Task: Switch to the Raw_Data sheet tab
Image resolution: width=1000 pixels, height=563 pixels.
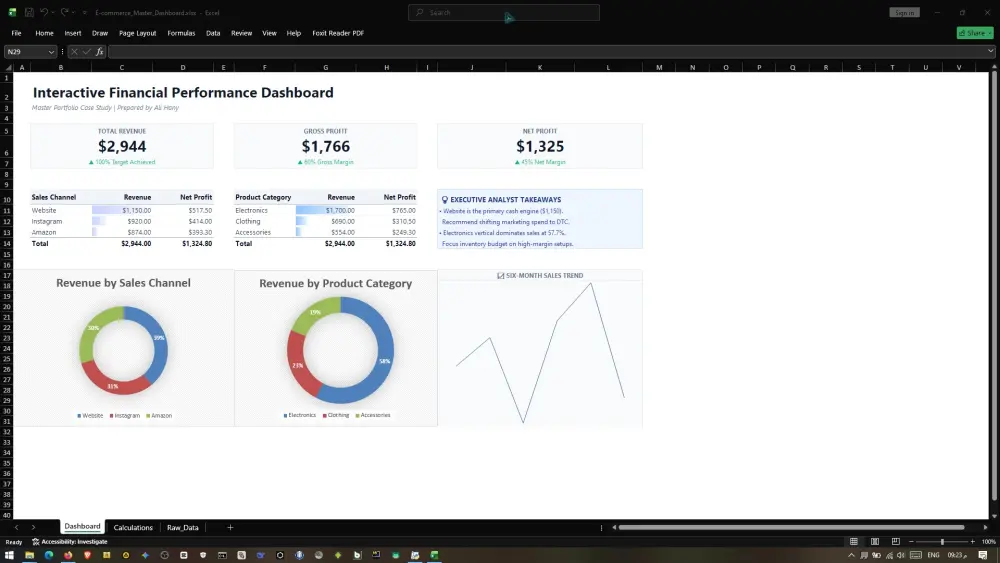Action: [x=182, y=527]
